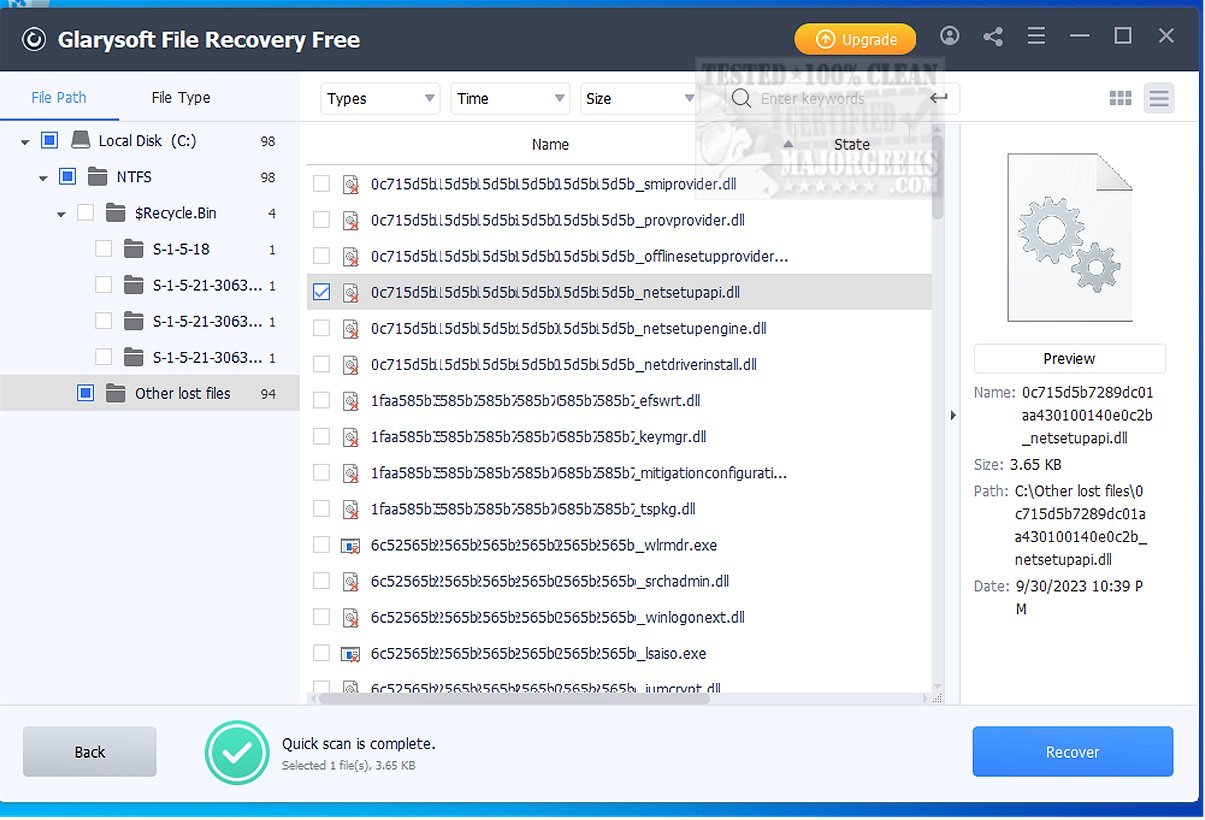1205x820 pixels.
Task: Check the smiprovider.dll checkbox
Action: point(321,184)
